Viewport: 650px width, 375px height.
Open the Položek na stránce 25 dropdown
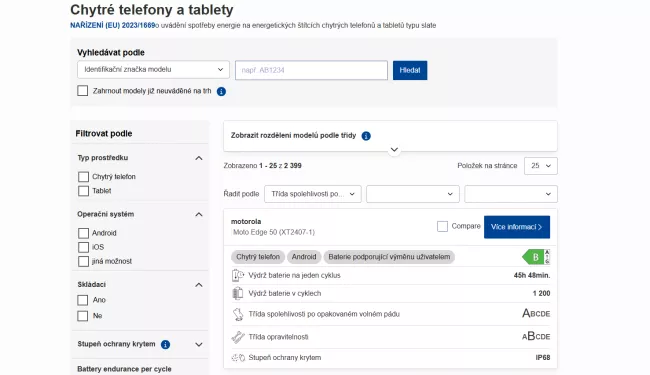click(541, 166)
